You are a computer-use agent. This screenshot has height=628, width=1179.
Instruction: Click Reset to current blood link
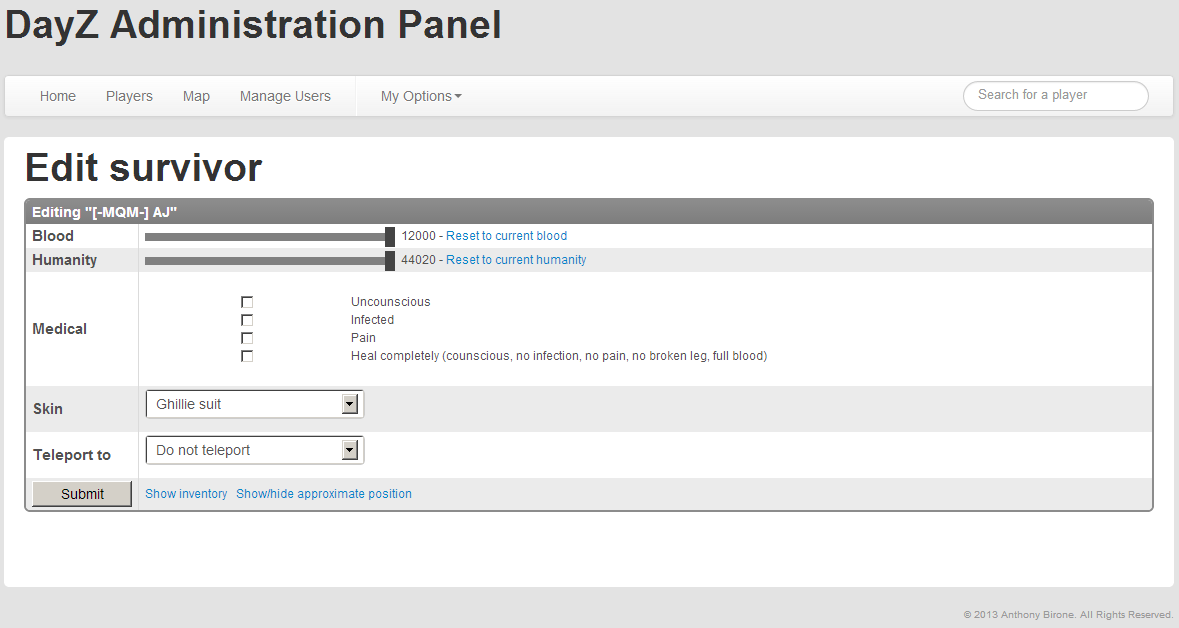pyautogui.click(x=507, y=236)
